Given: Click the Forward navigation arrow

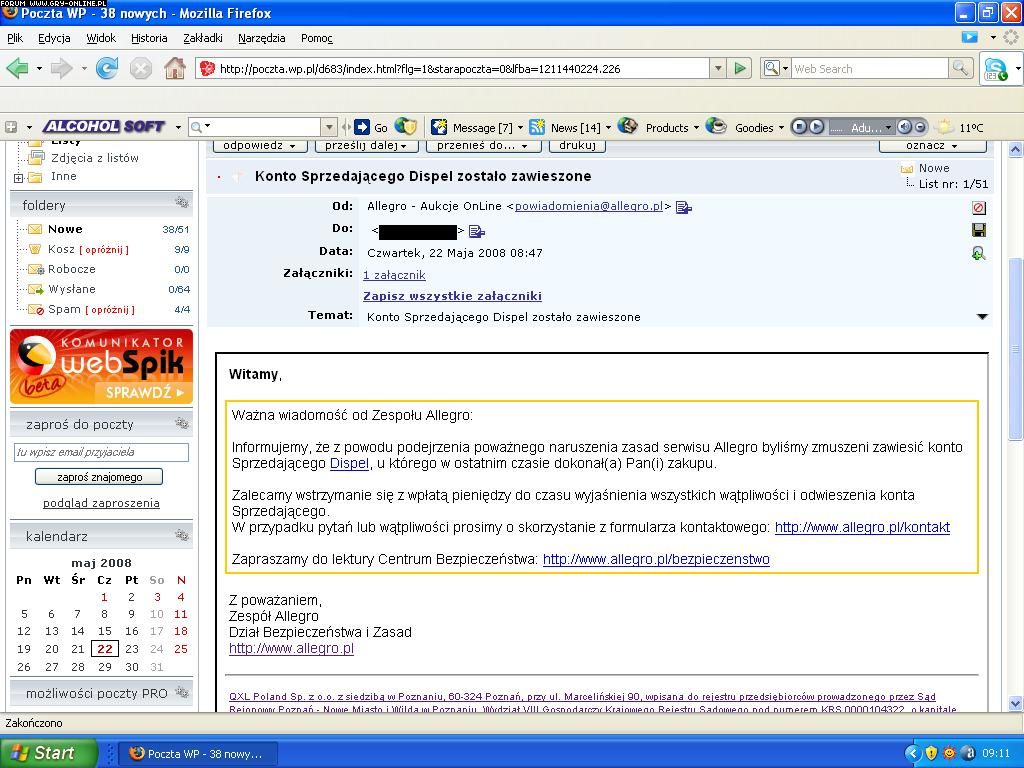Looking at the screenshot, I should [61, 69].
